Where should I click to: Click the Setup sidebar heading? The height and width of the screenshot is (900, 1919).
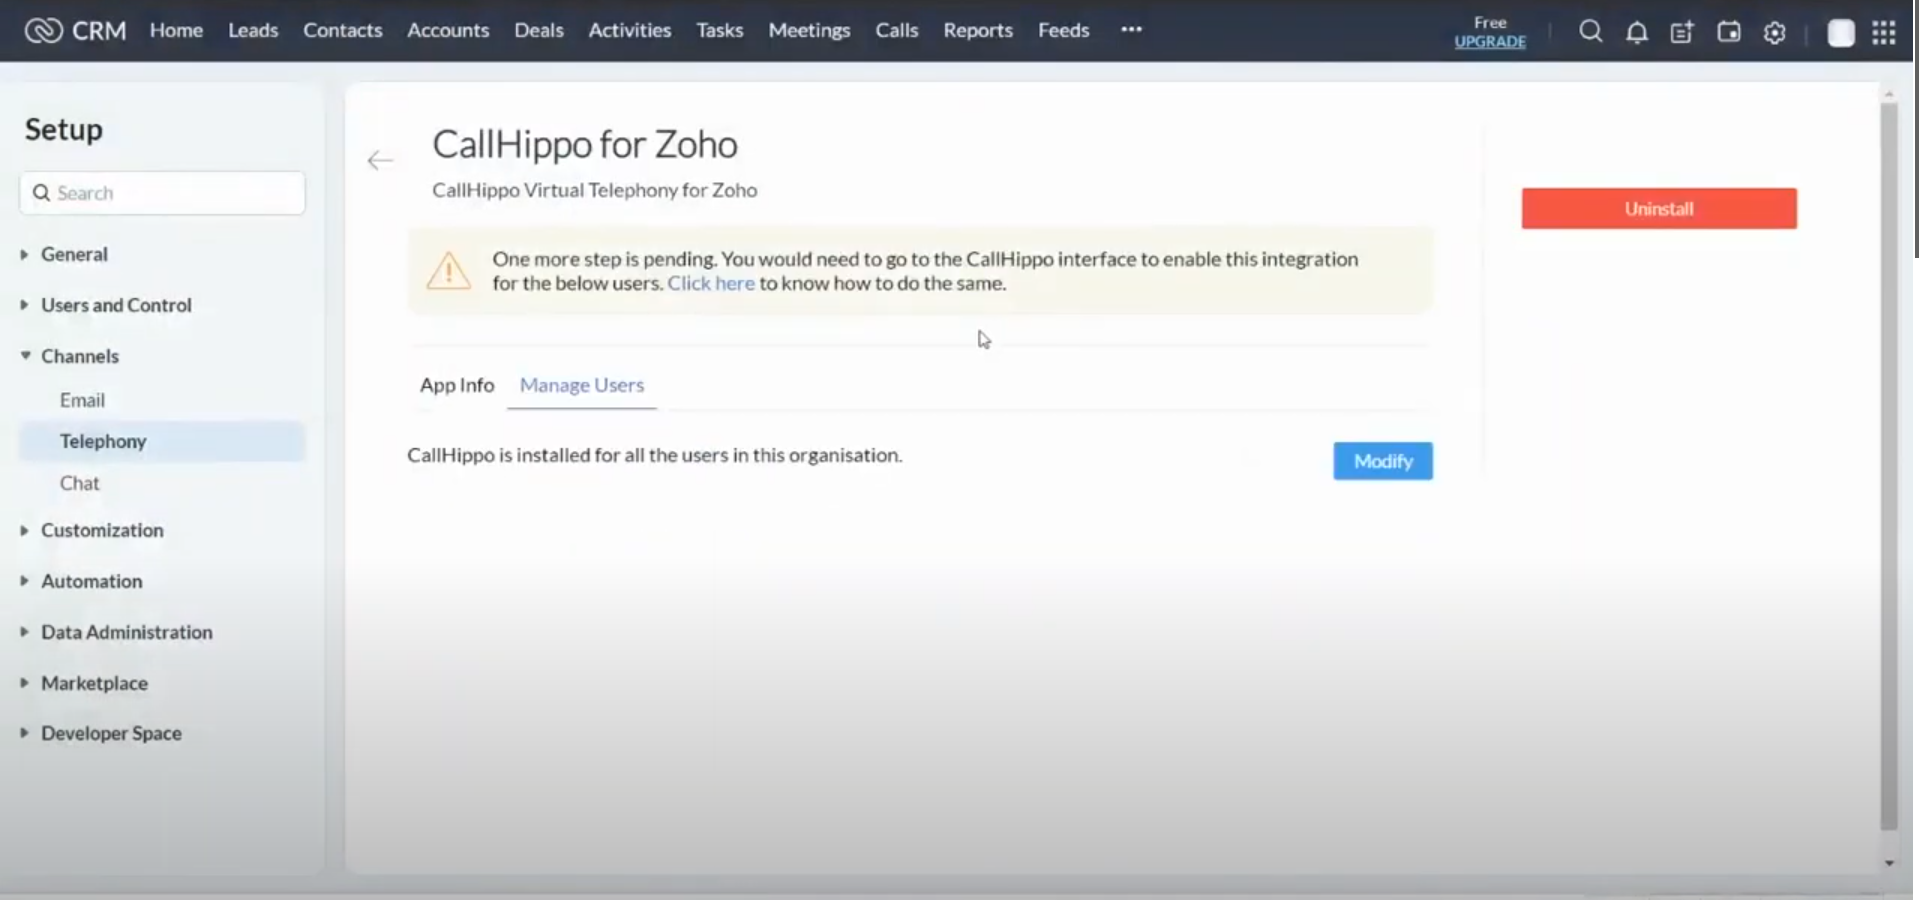point(64,129)
